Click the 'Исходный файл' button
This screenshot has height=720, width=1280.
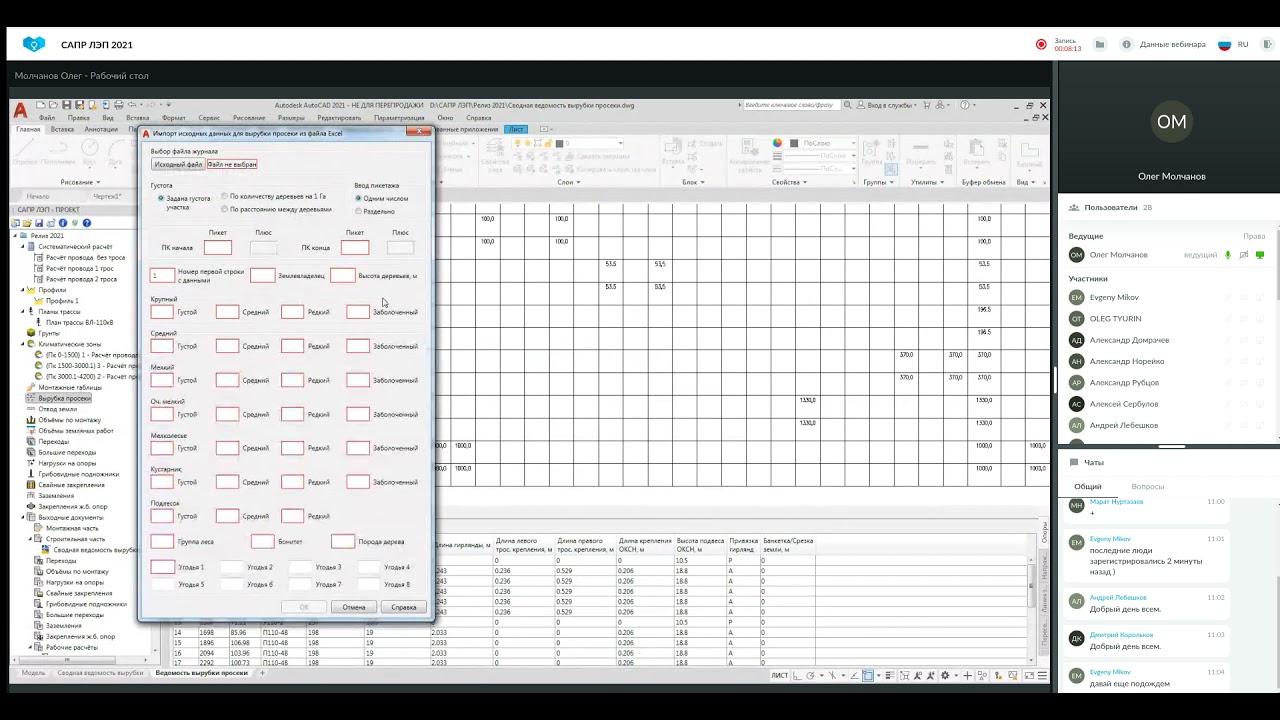[x=178, y=164]
